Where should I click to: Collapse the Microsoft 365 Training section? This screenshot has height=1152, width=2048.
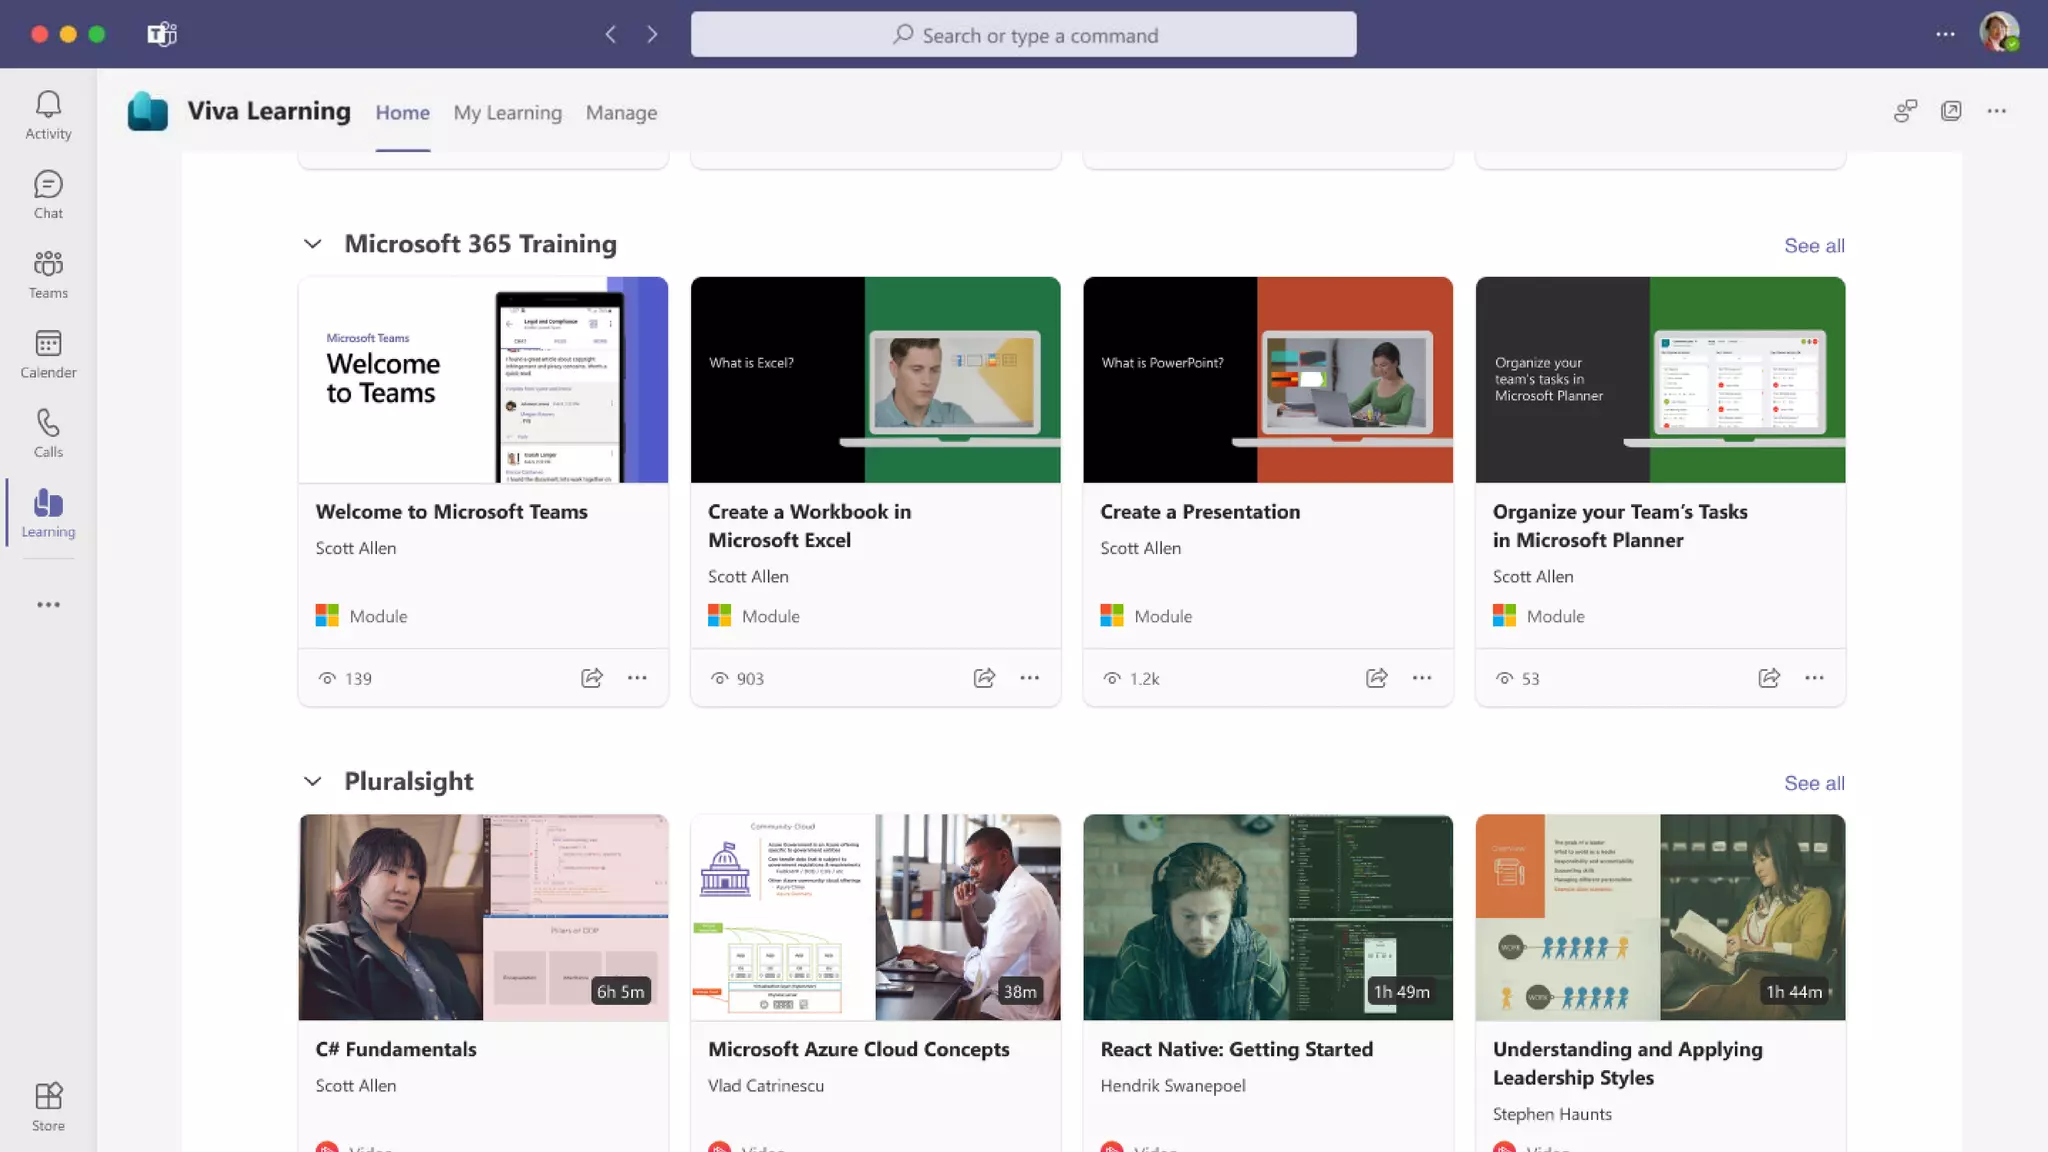click(313, 244)
